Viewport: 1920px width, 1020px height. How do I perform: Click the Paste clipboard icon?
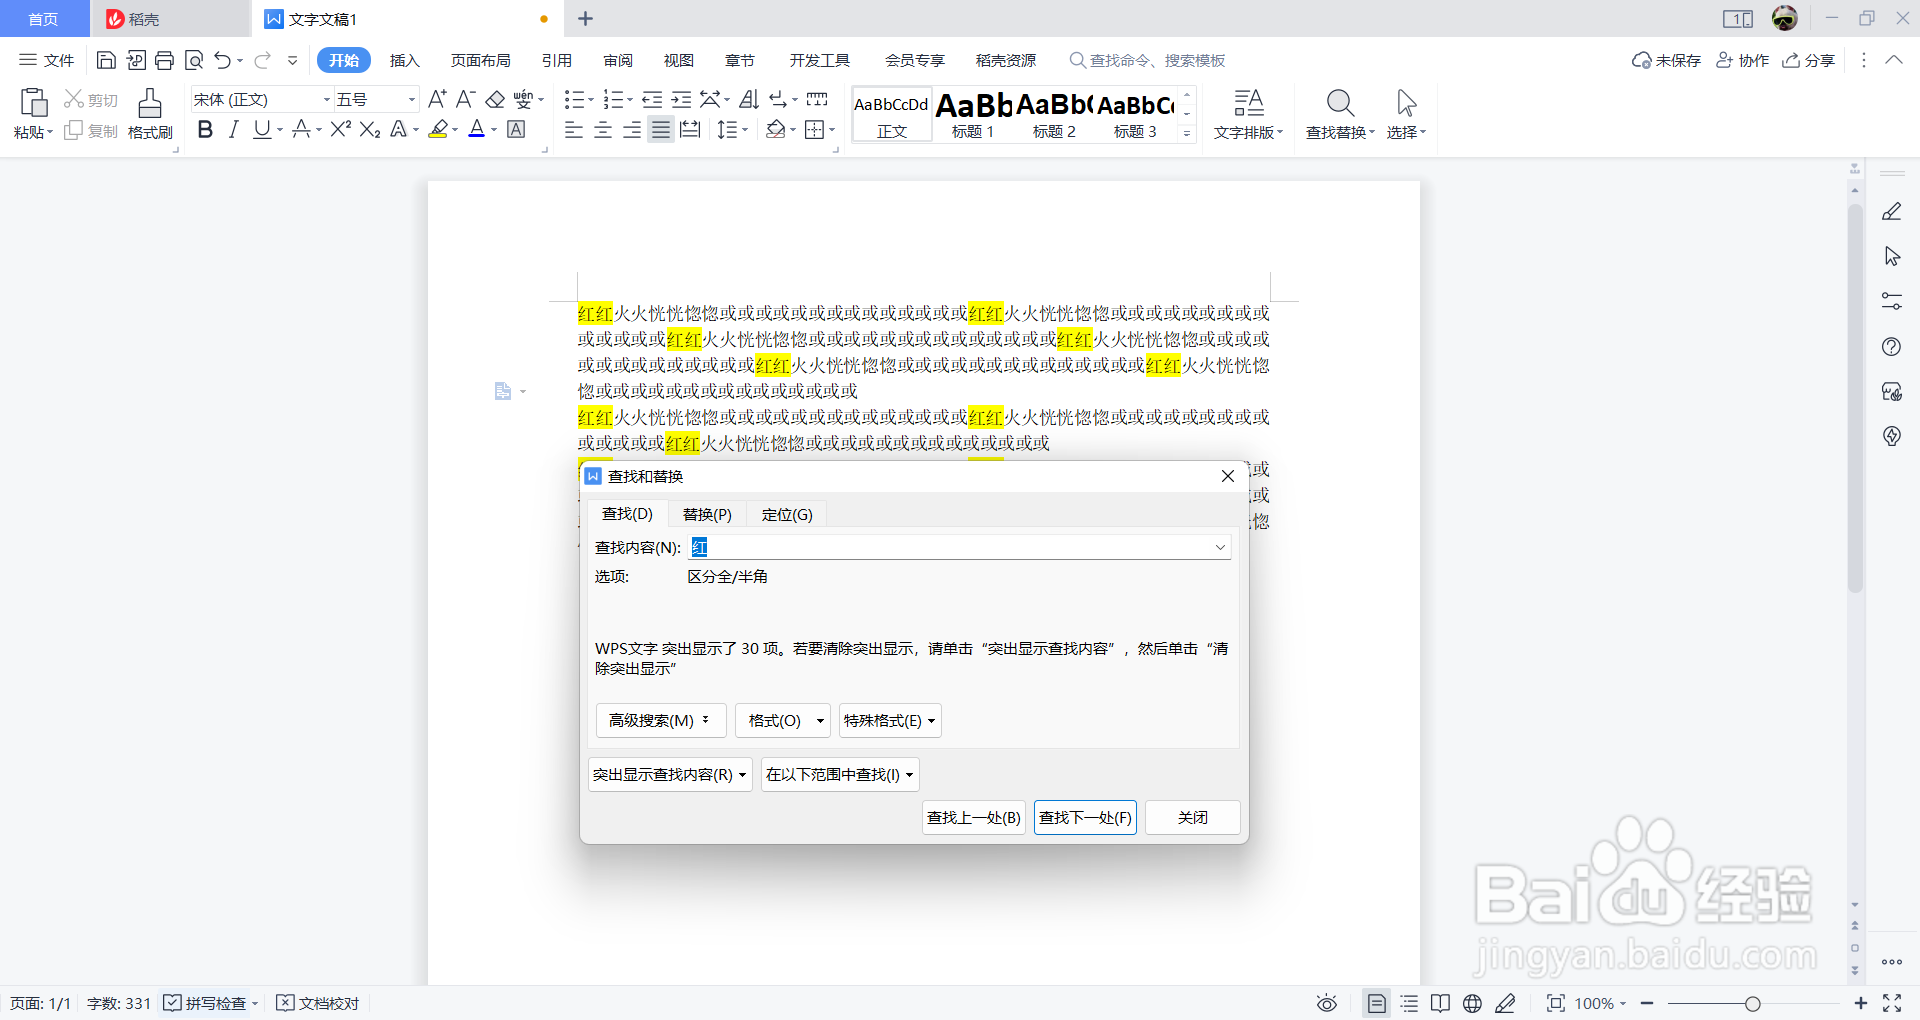pyautogui.click(x=33, y=103)
